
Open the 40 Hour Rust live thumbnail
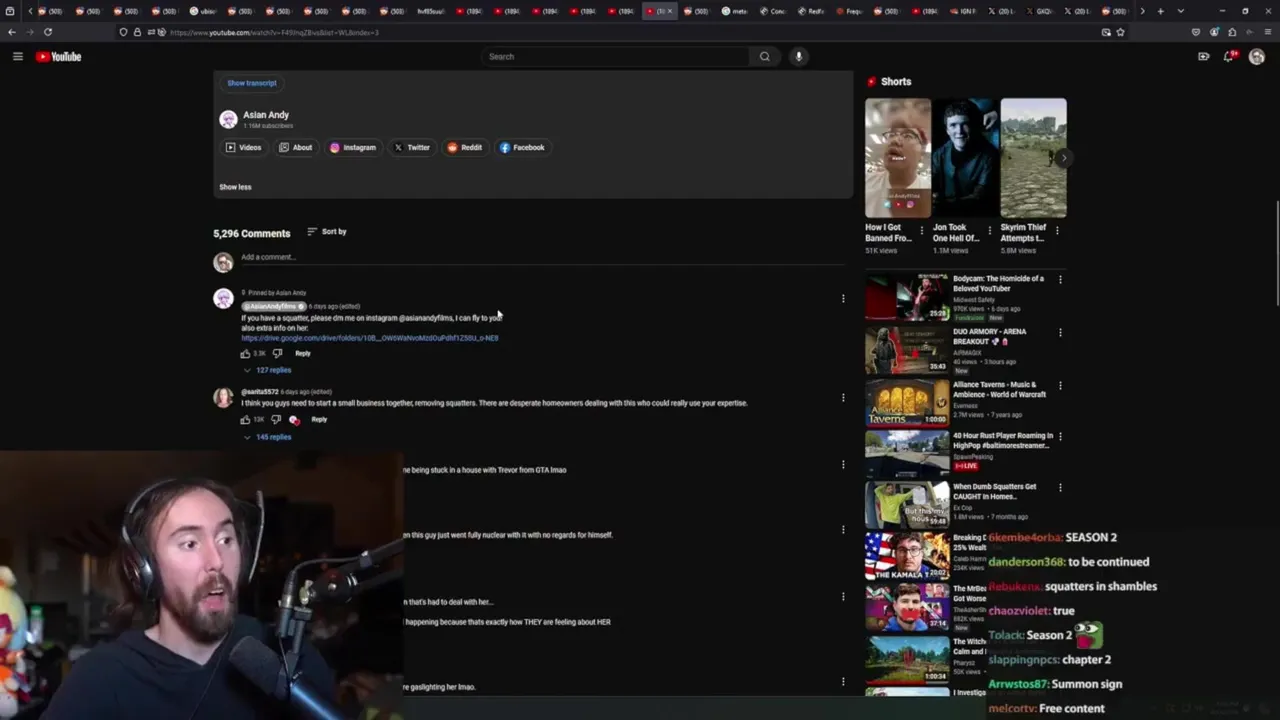(907, 454)
